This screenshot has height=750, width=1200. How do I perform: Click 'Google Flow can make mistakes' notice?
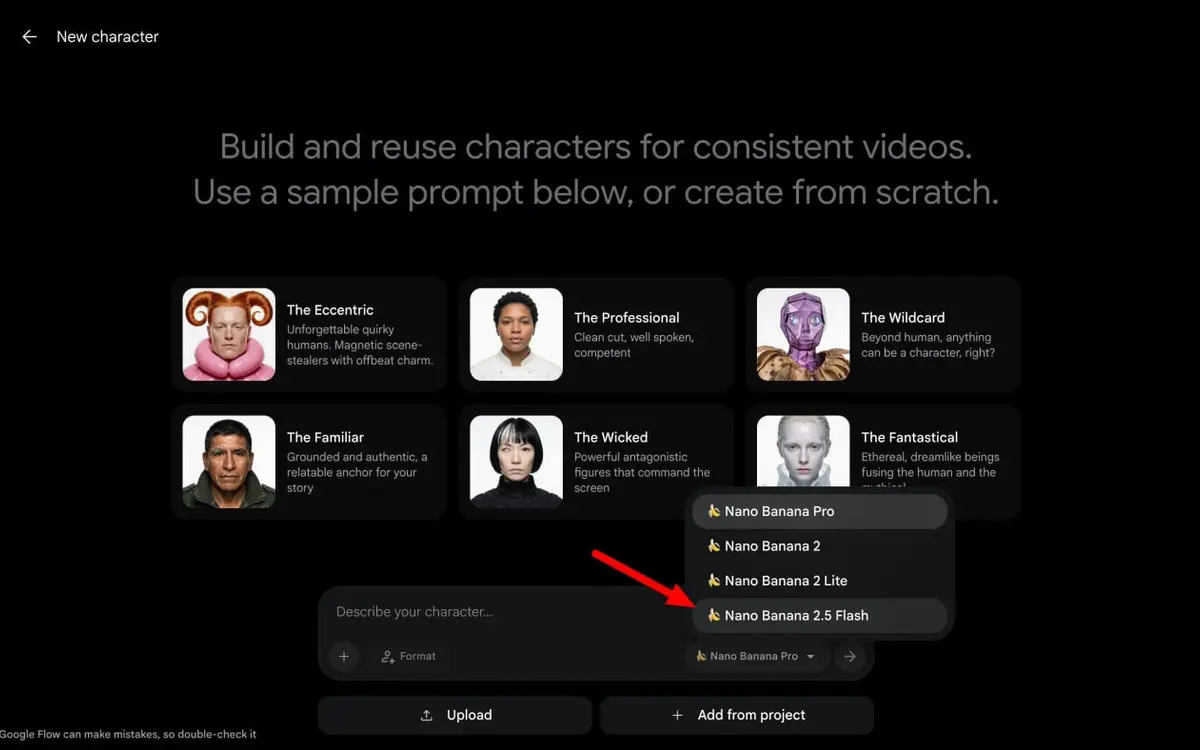click(128, 734)
